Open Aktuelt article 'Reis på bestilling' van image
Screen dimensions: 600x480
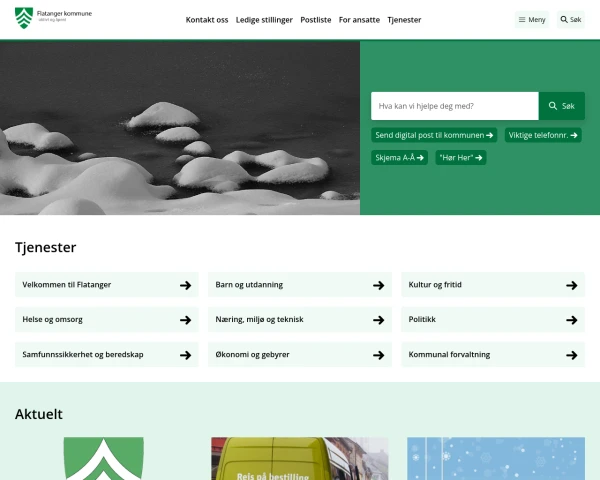coord(300,459)
